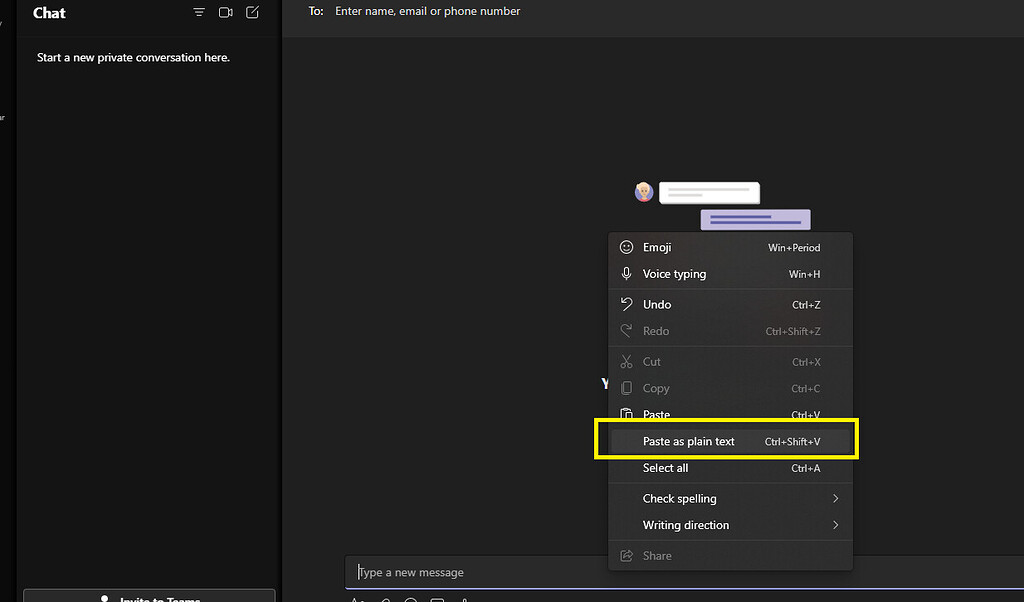Image resolution: width=1024 pixels, height=602 pixels.
Task: Click the contact avatar beside the message bubble
Action: coord(643,191)
